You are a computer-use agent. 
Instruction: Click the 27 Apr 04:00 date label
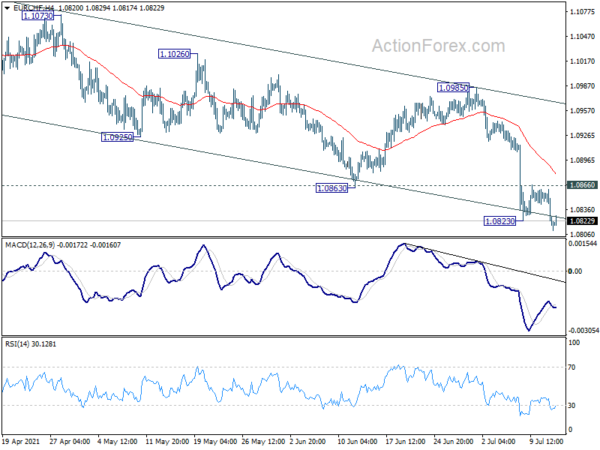point(70,442)
